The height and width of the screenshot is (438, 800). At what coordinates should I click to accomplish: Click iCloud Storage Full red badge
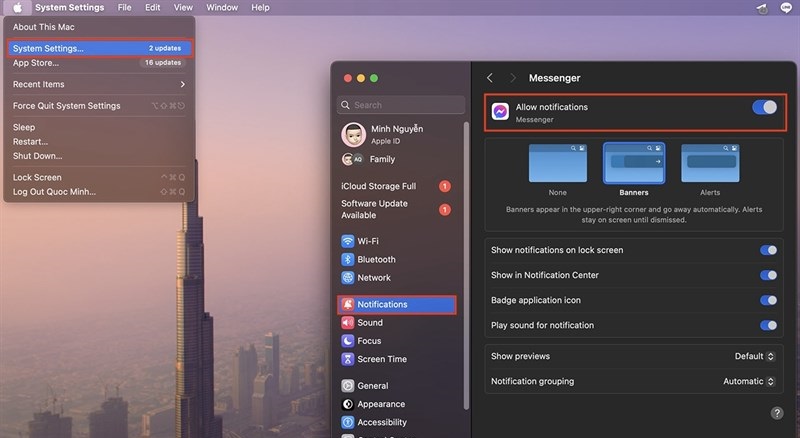(445, 186)
